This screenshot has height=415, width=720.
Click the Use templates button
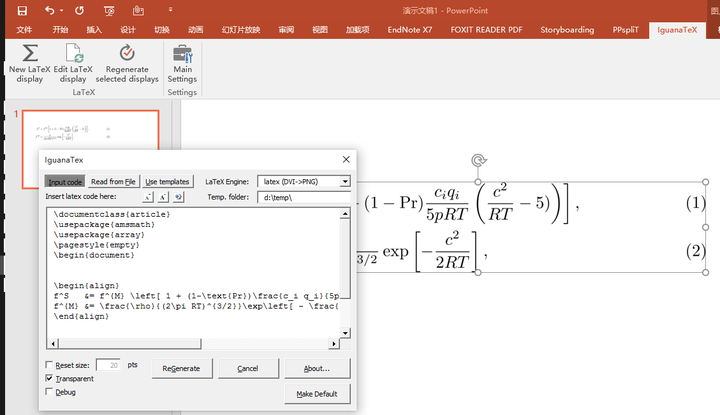tap(167, 182)
